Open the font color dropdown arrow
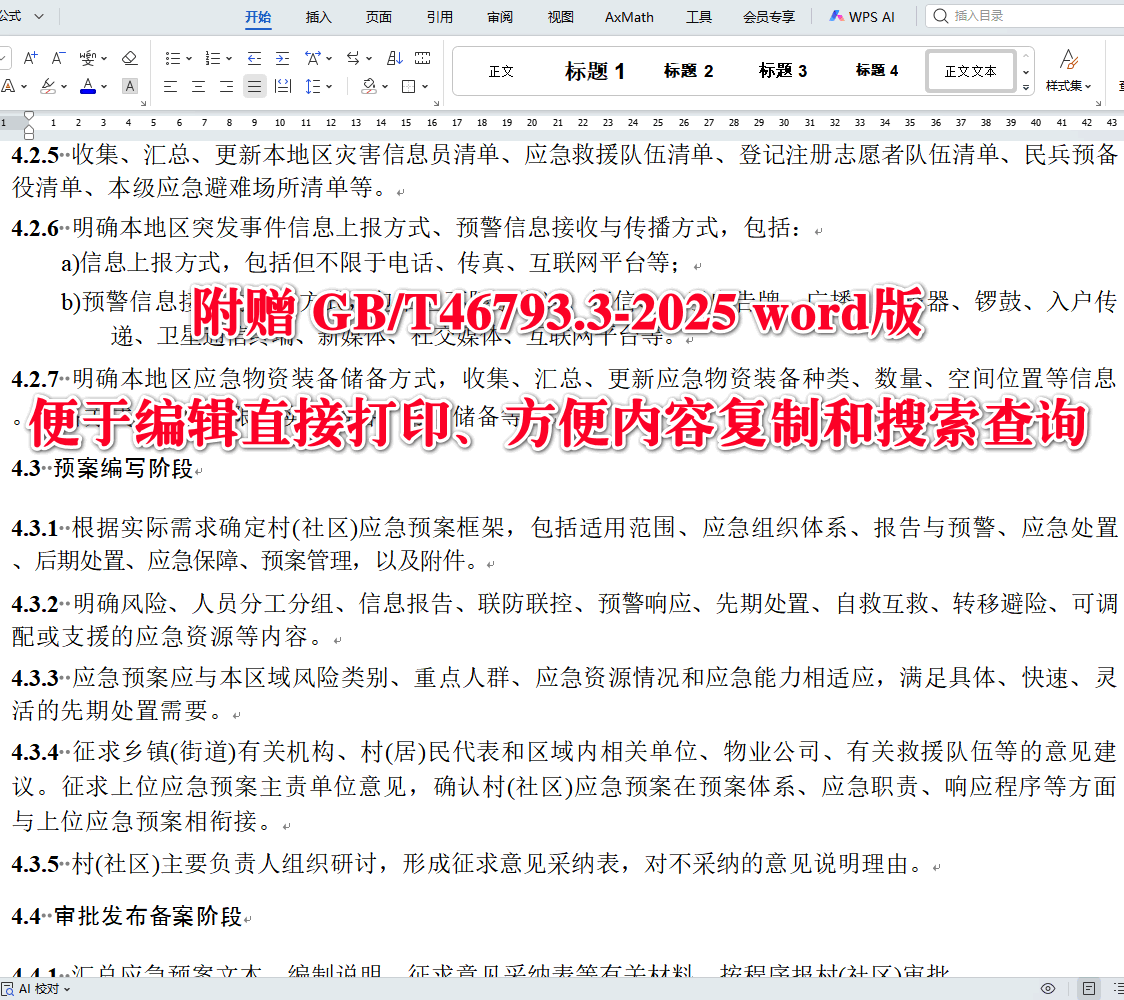Screen dimensions: 1124x1000 click(103, 85)
